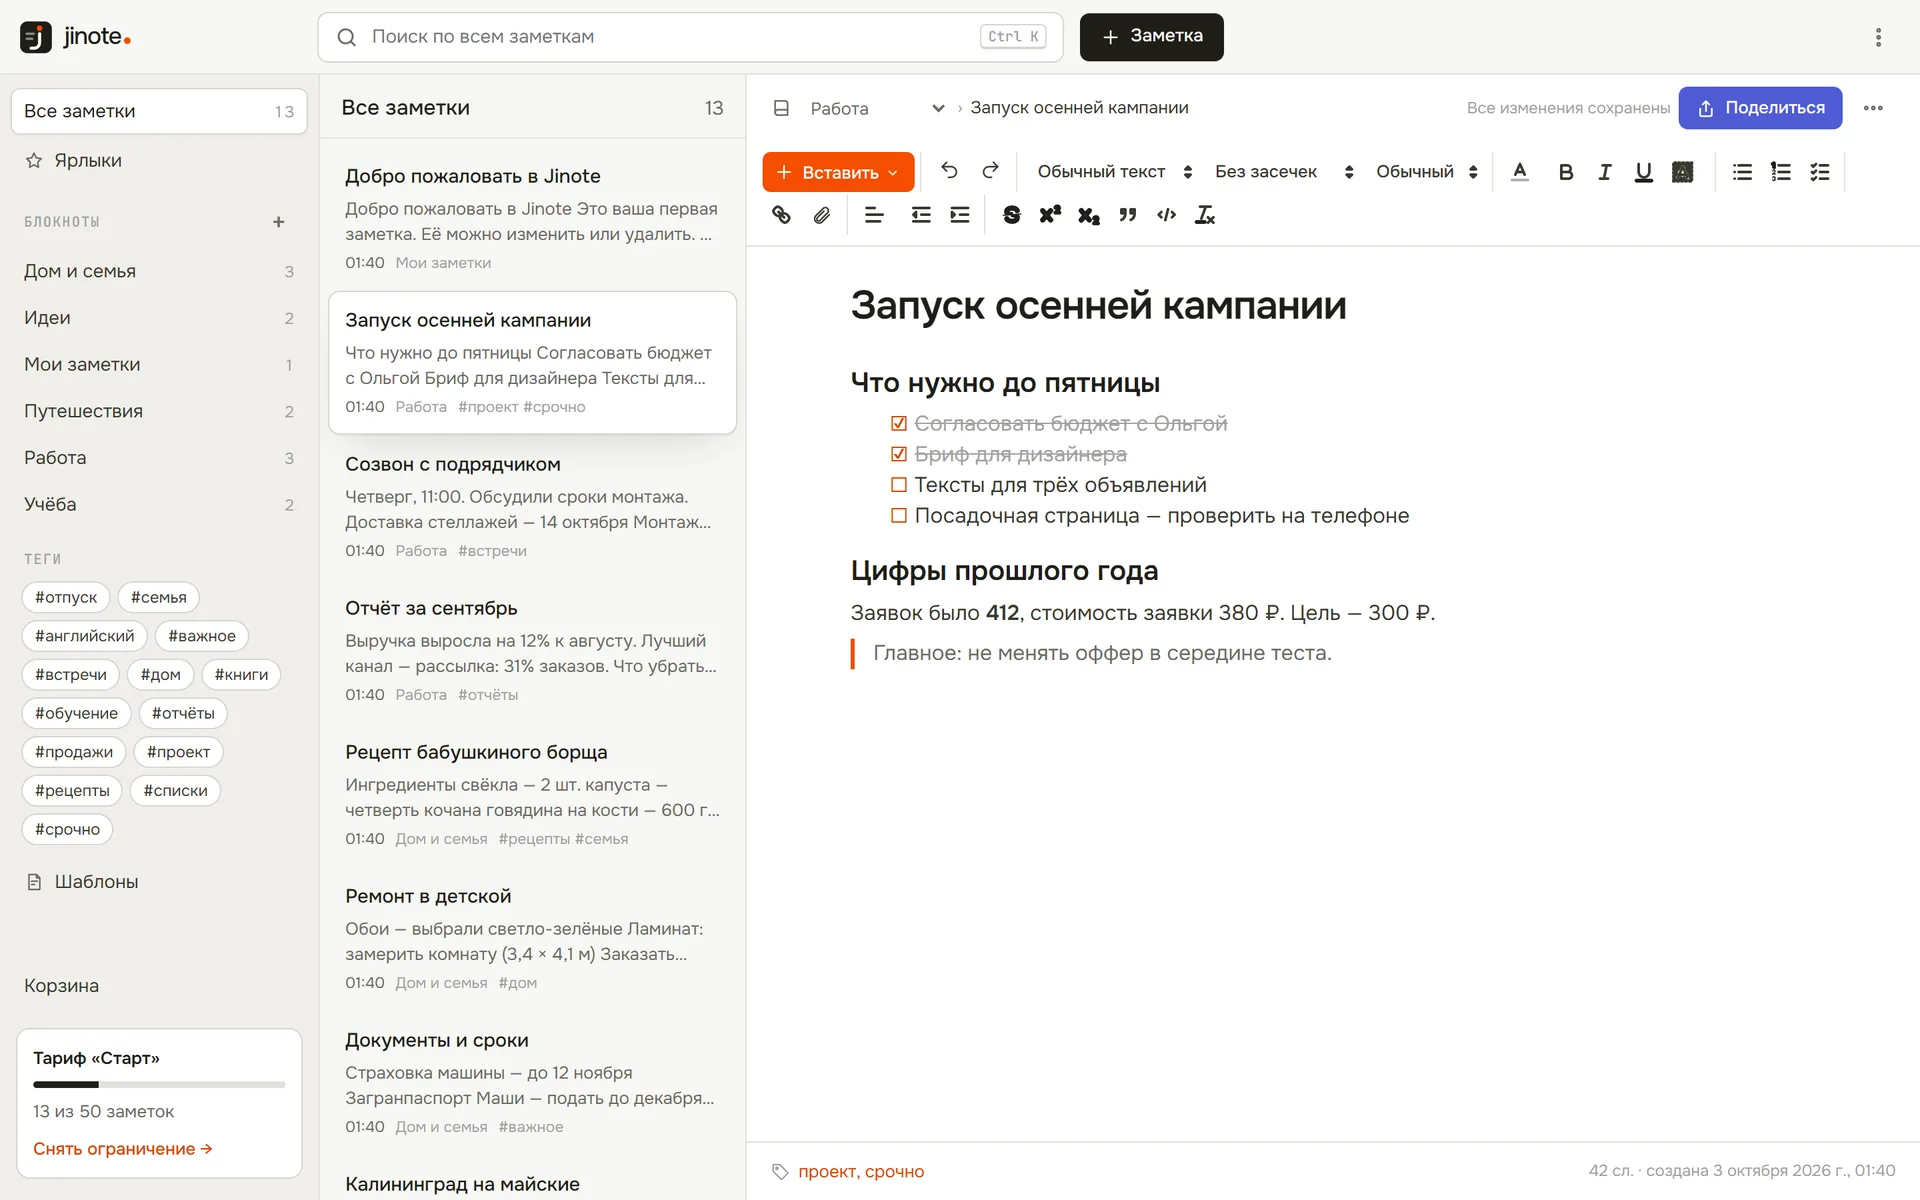Decrease paragraph indent

[x=921, y=215]
